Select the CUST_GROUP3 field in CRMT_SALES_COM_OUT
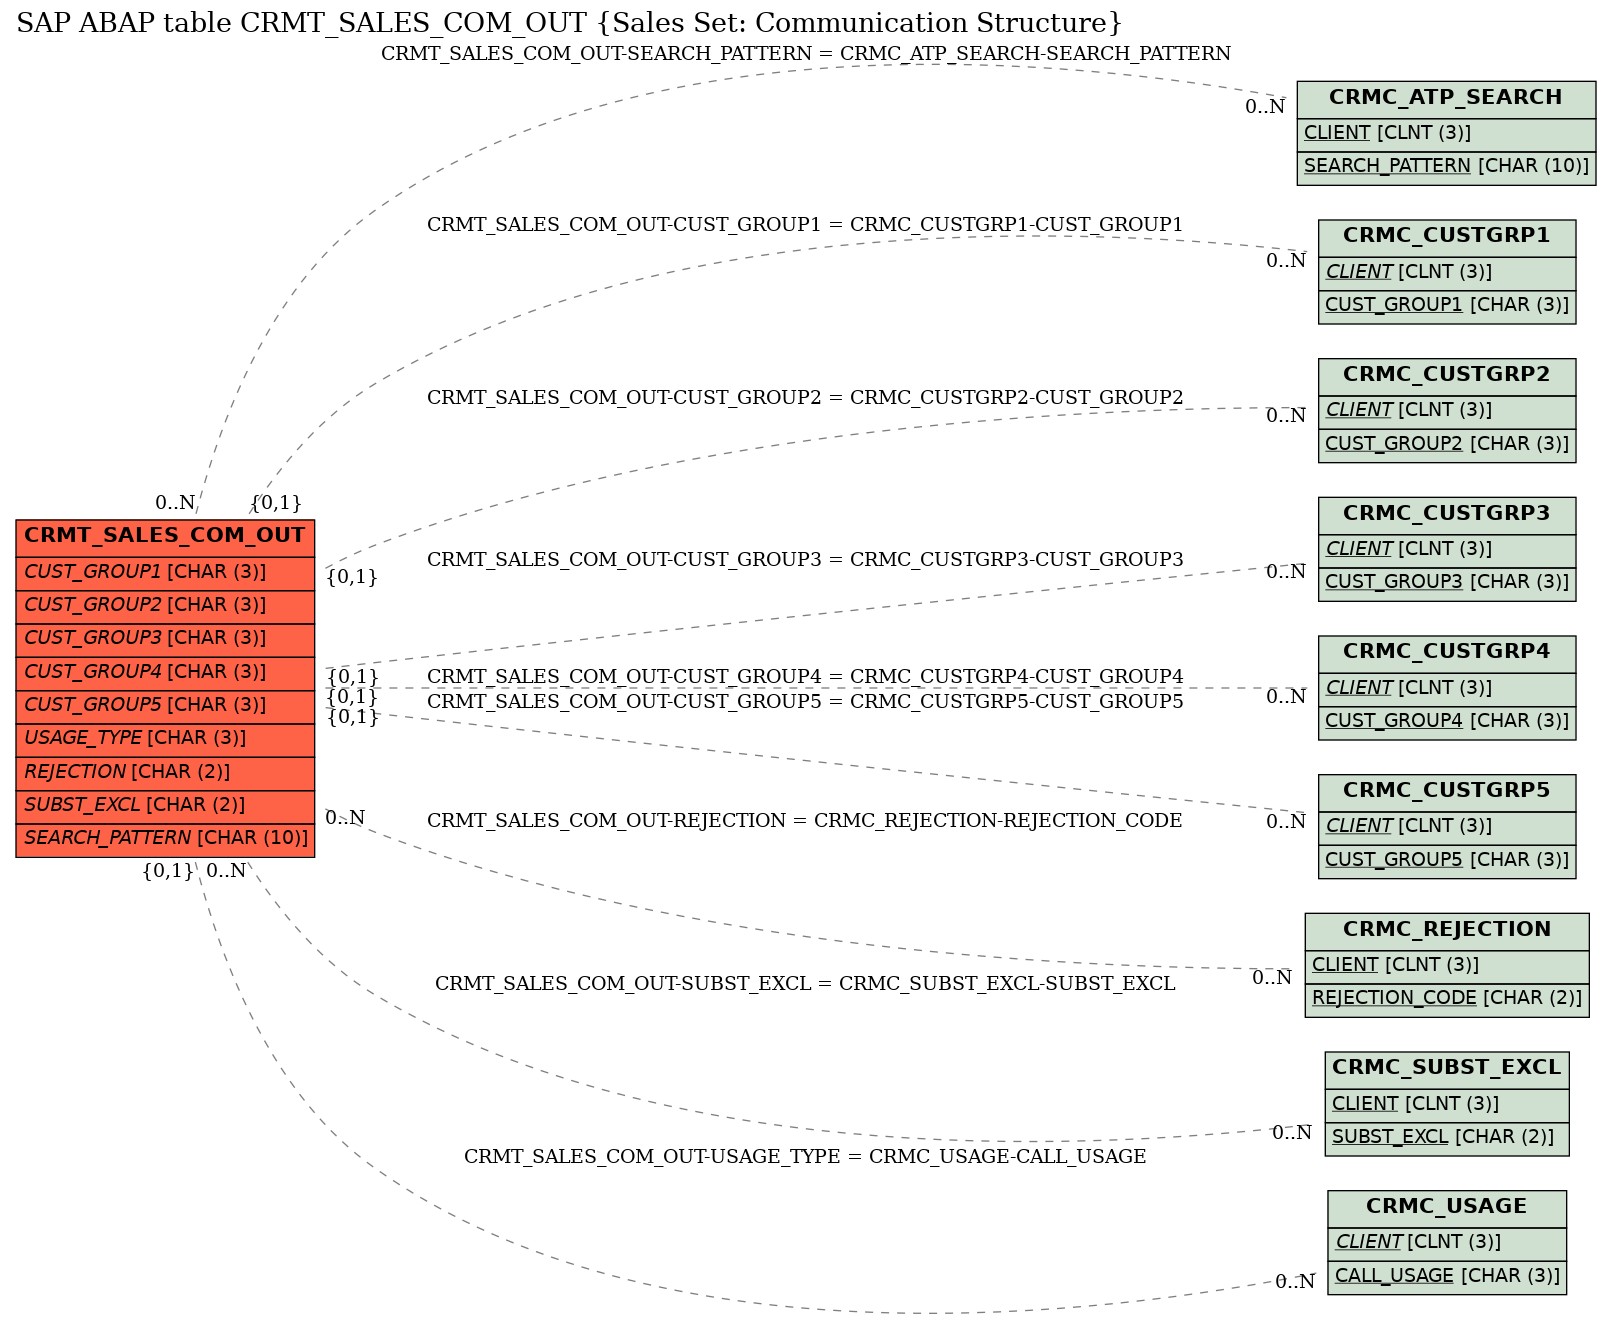Image resolution: width=1612 pixels, height=1319 pixels. [x=165, y=639]
